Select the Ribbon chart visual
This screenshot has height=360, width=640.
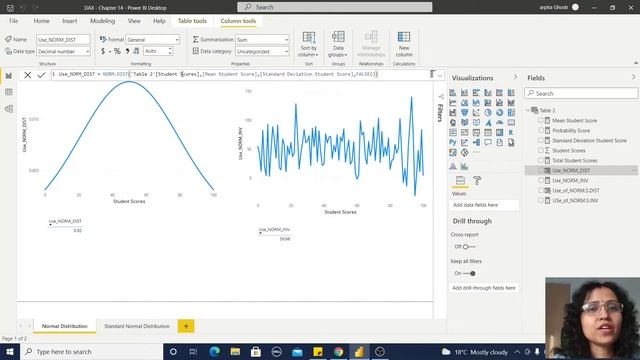[511, 102]
